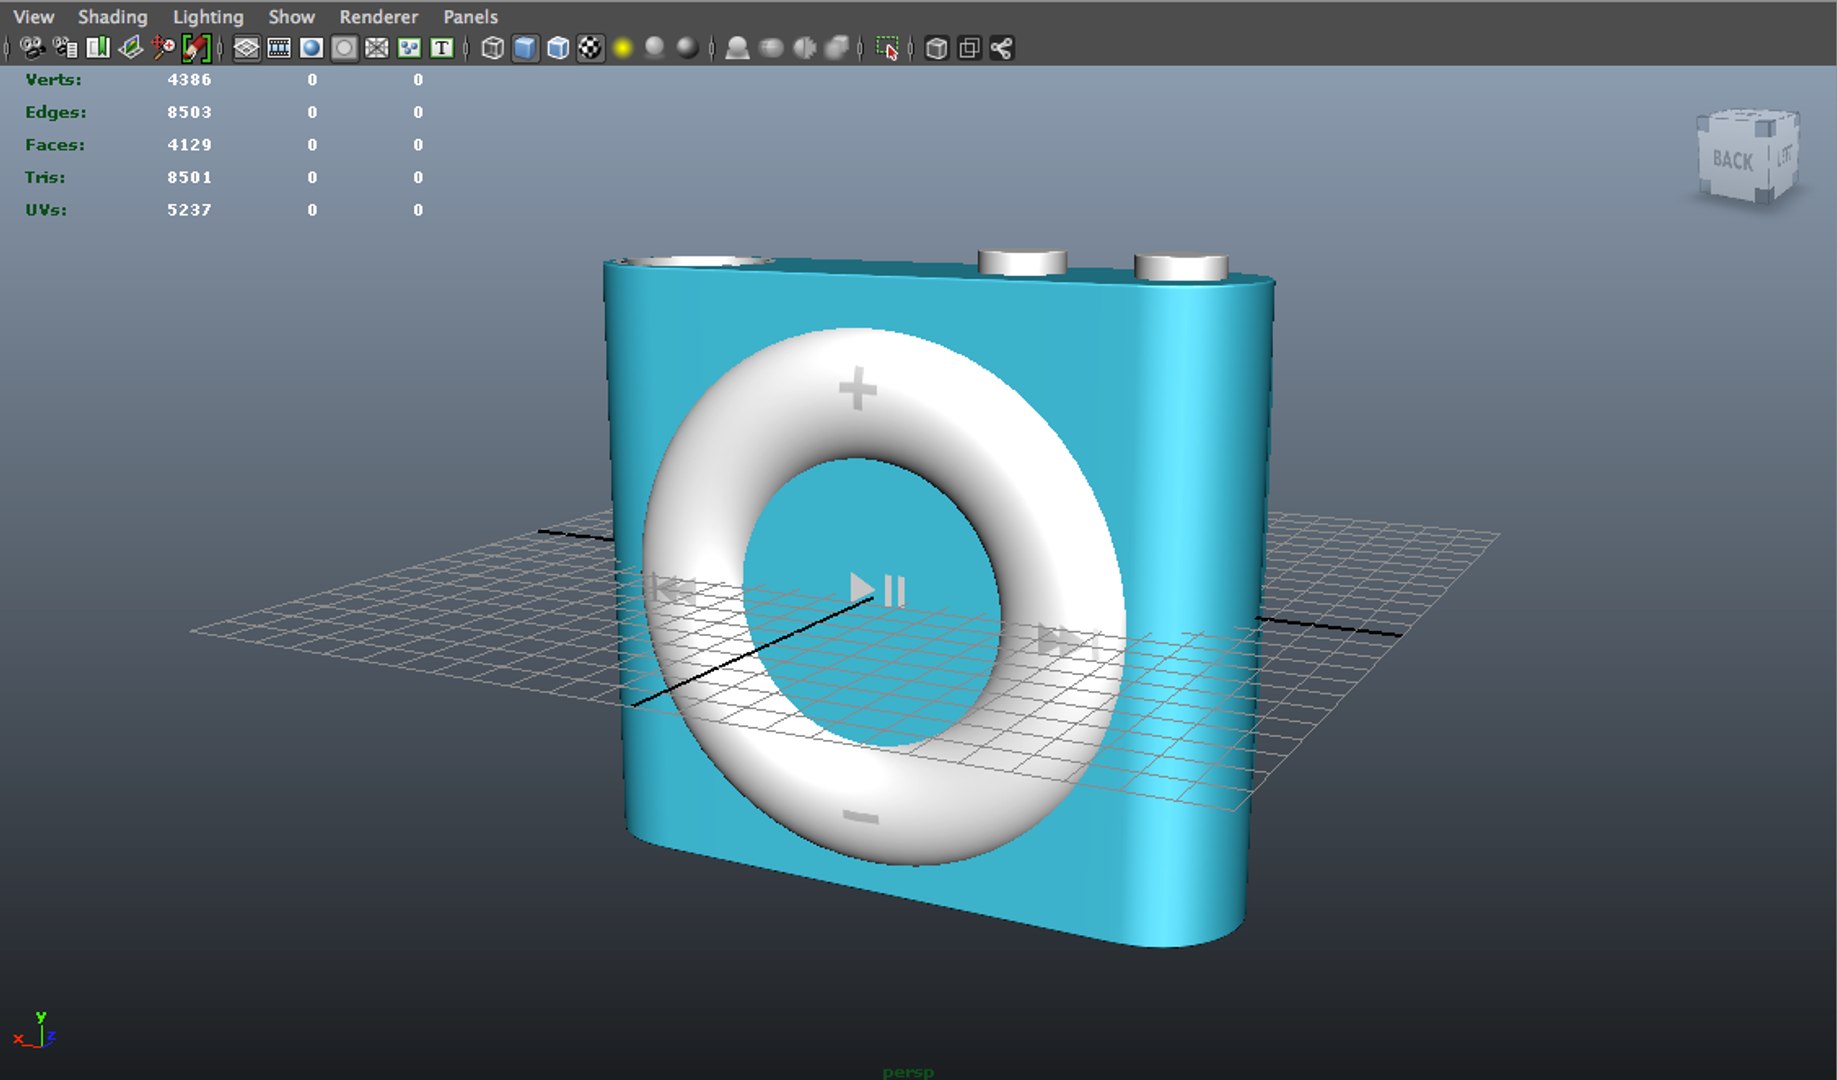Toggle Shadows with gray sphere icon
The height and width of the screenshot is (1080, 1837).
click(655, 48)
